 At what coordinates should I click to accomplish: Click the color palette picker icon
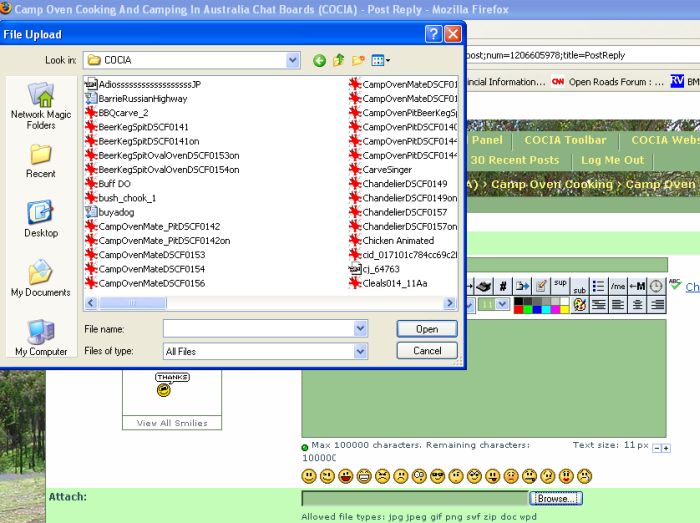(579, 304)
